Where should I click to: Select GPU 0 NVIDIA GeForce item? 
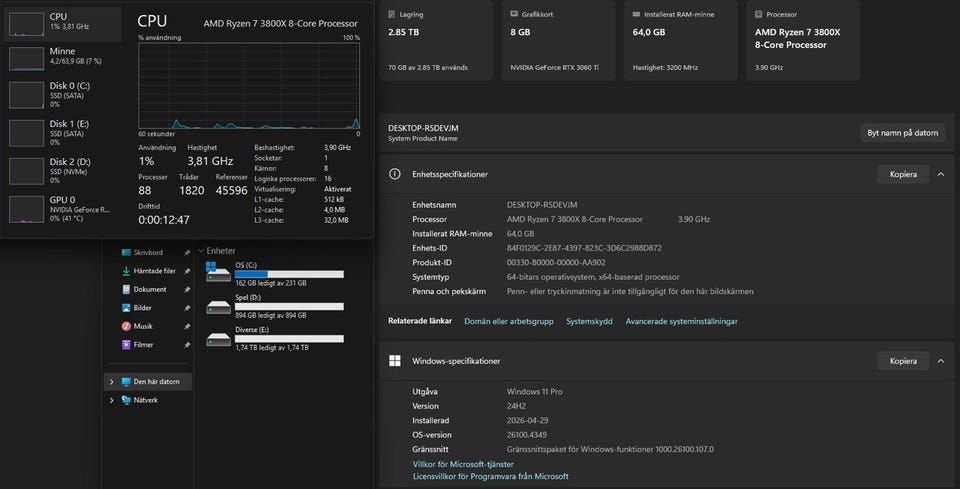(62, 209)
